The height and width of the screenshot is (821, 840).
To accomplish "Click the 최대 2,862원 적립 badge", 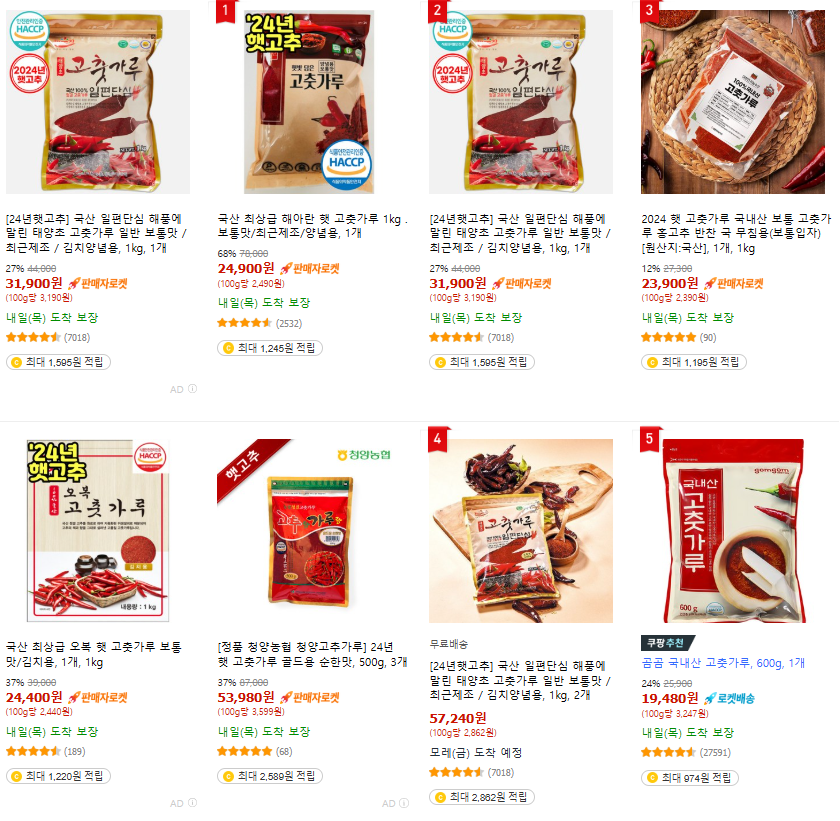I will coord(482,797).
